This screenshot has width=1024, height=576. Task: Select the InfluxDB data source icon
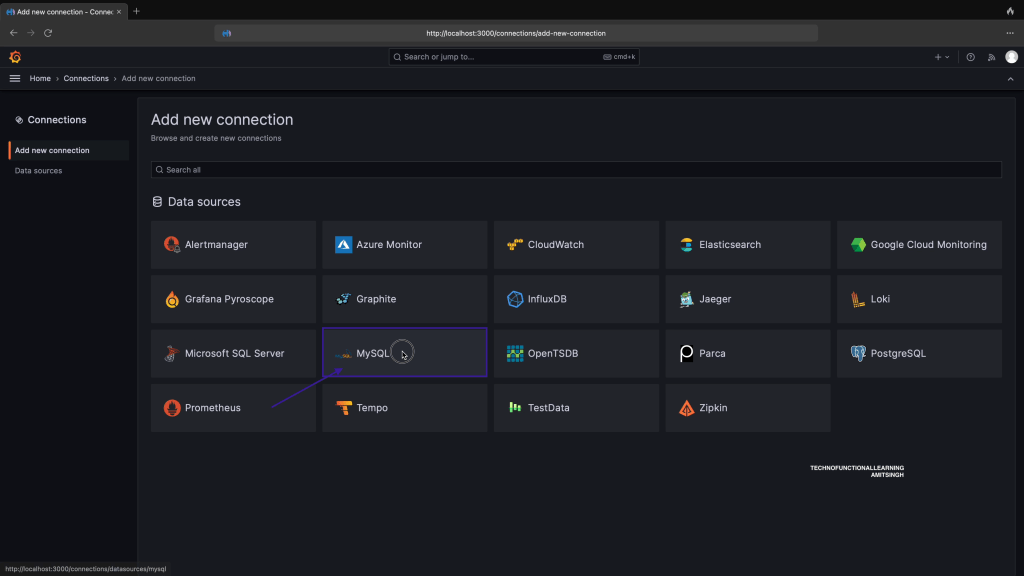tap(515, 299)
